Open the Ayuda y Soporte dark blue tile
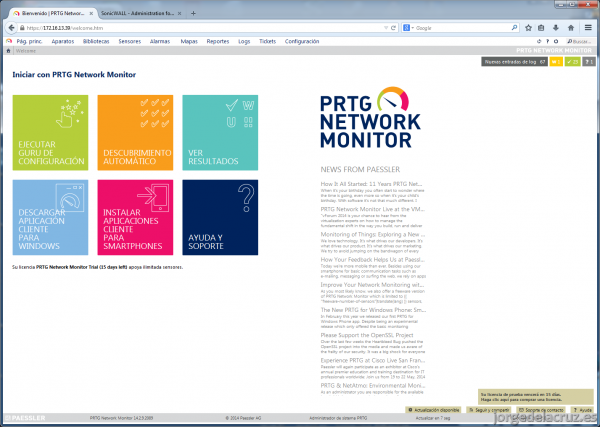The width and height of the screenshot is (600, 427). pos(220,217)
